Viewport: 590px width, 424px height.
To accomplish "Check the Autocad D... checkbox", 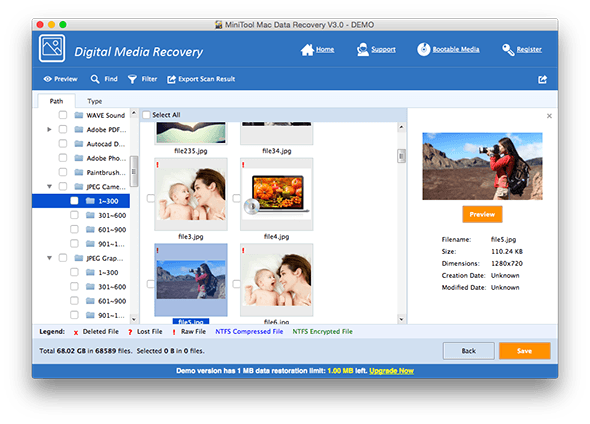I will point(63,144).
